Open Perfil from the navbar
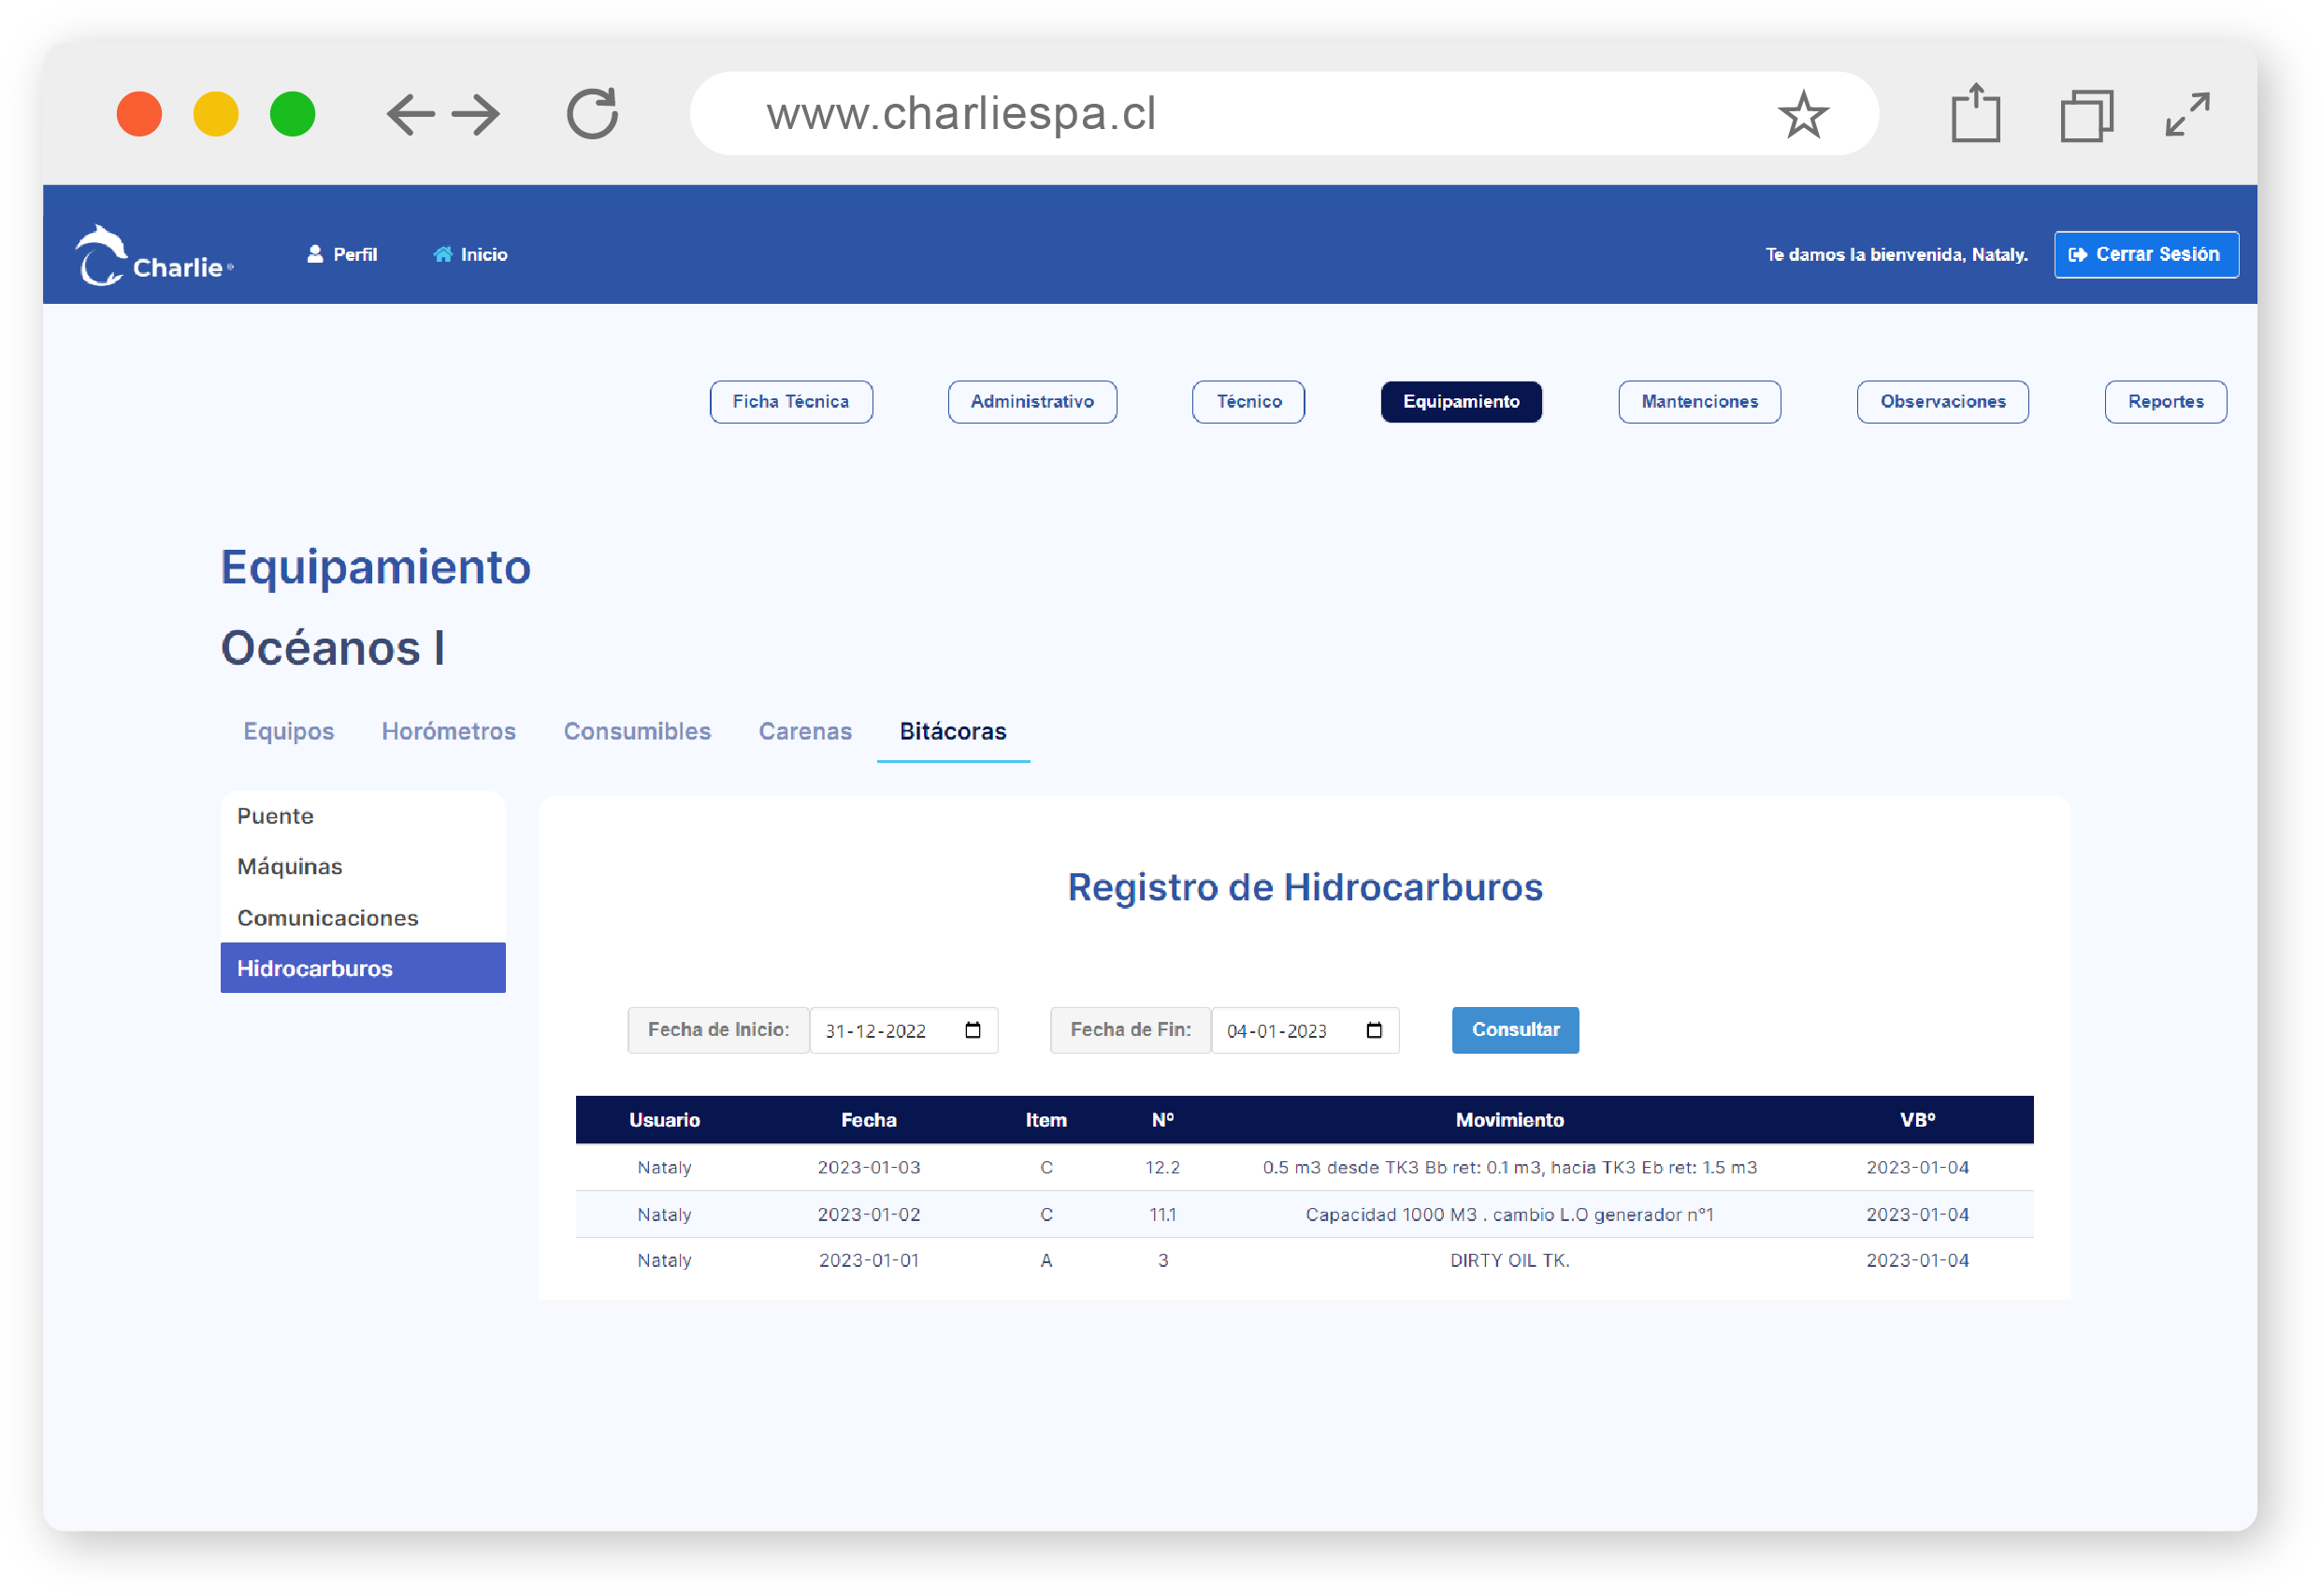 (342, 254)
